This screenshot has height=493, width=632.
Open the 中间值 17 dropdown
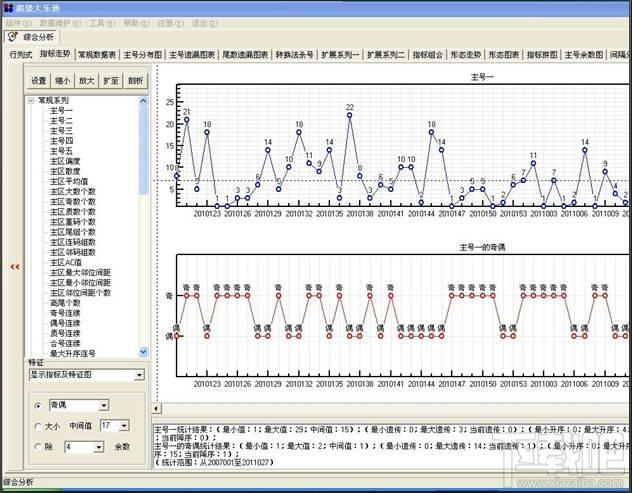[124, 426]
